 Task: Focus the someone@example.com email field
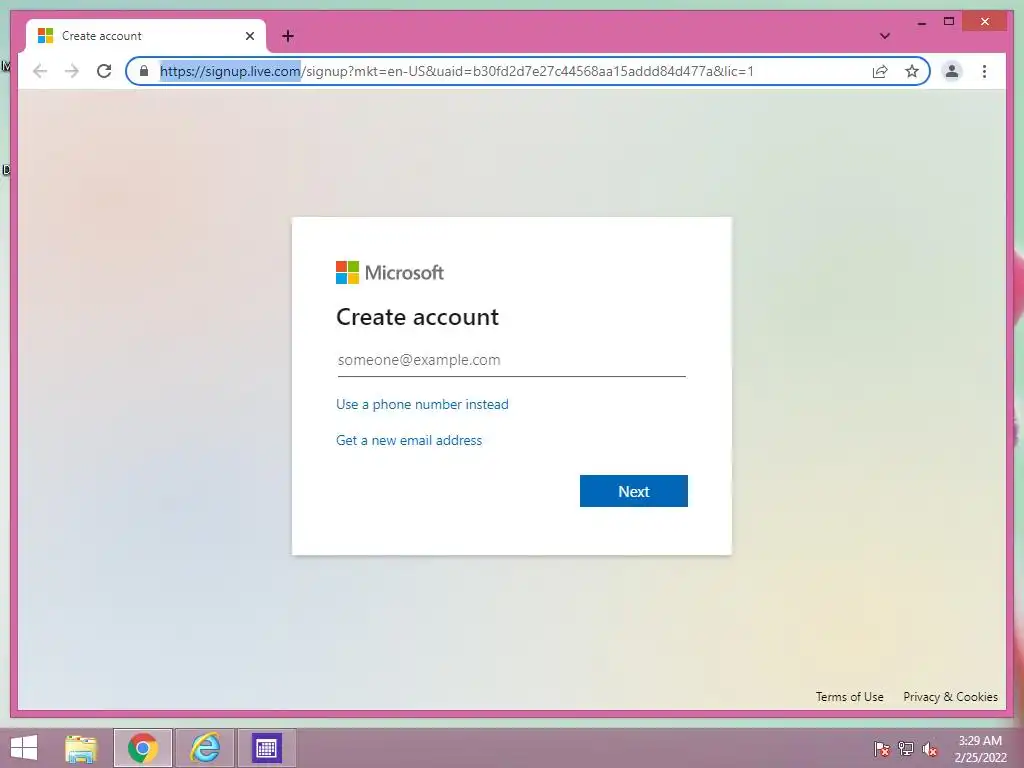(511, 360)
